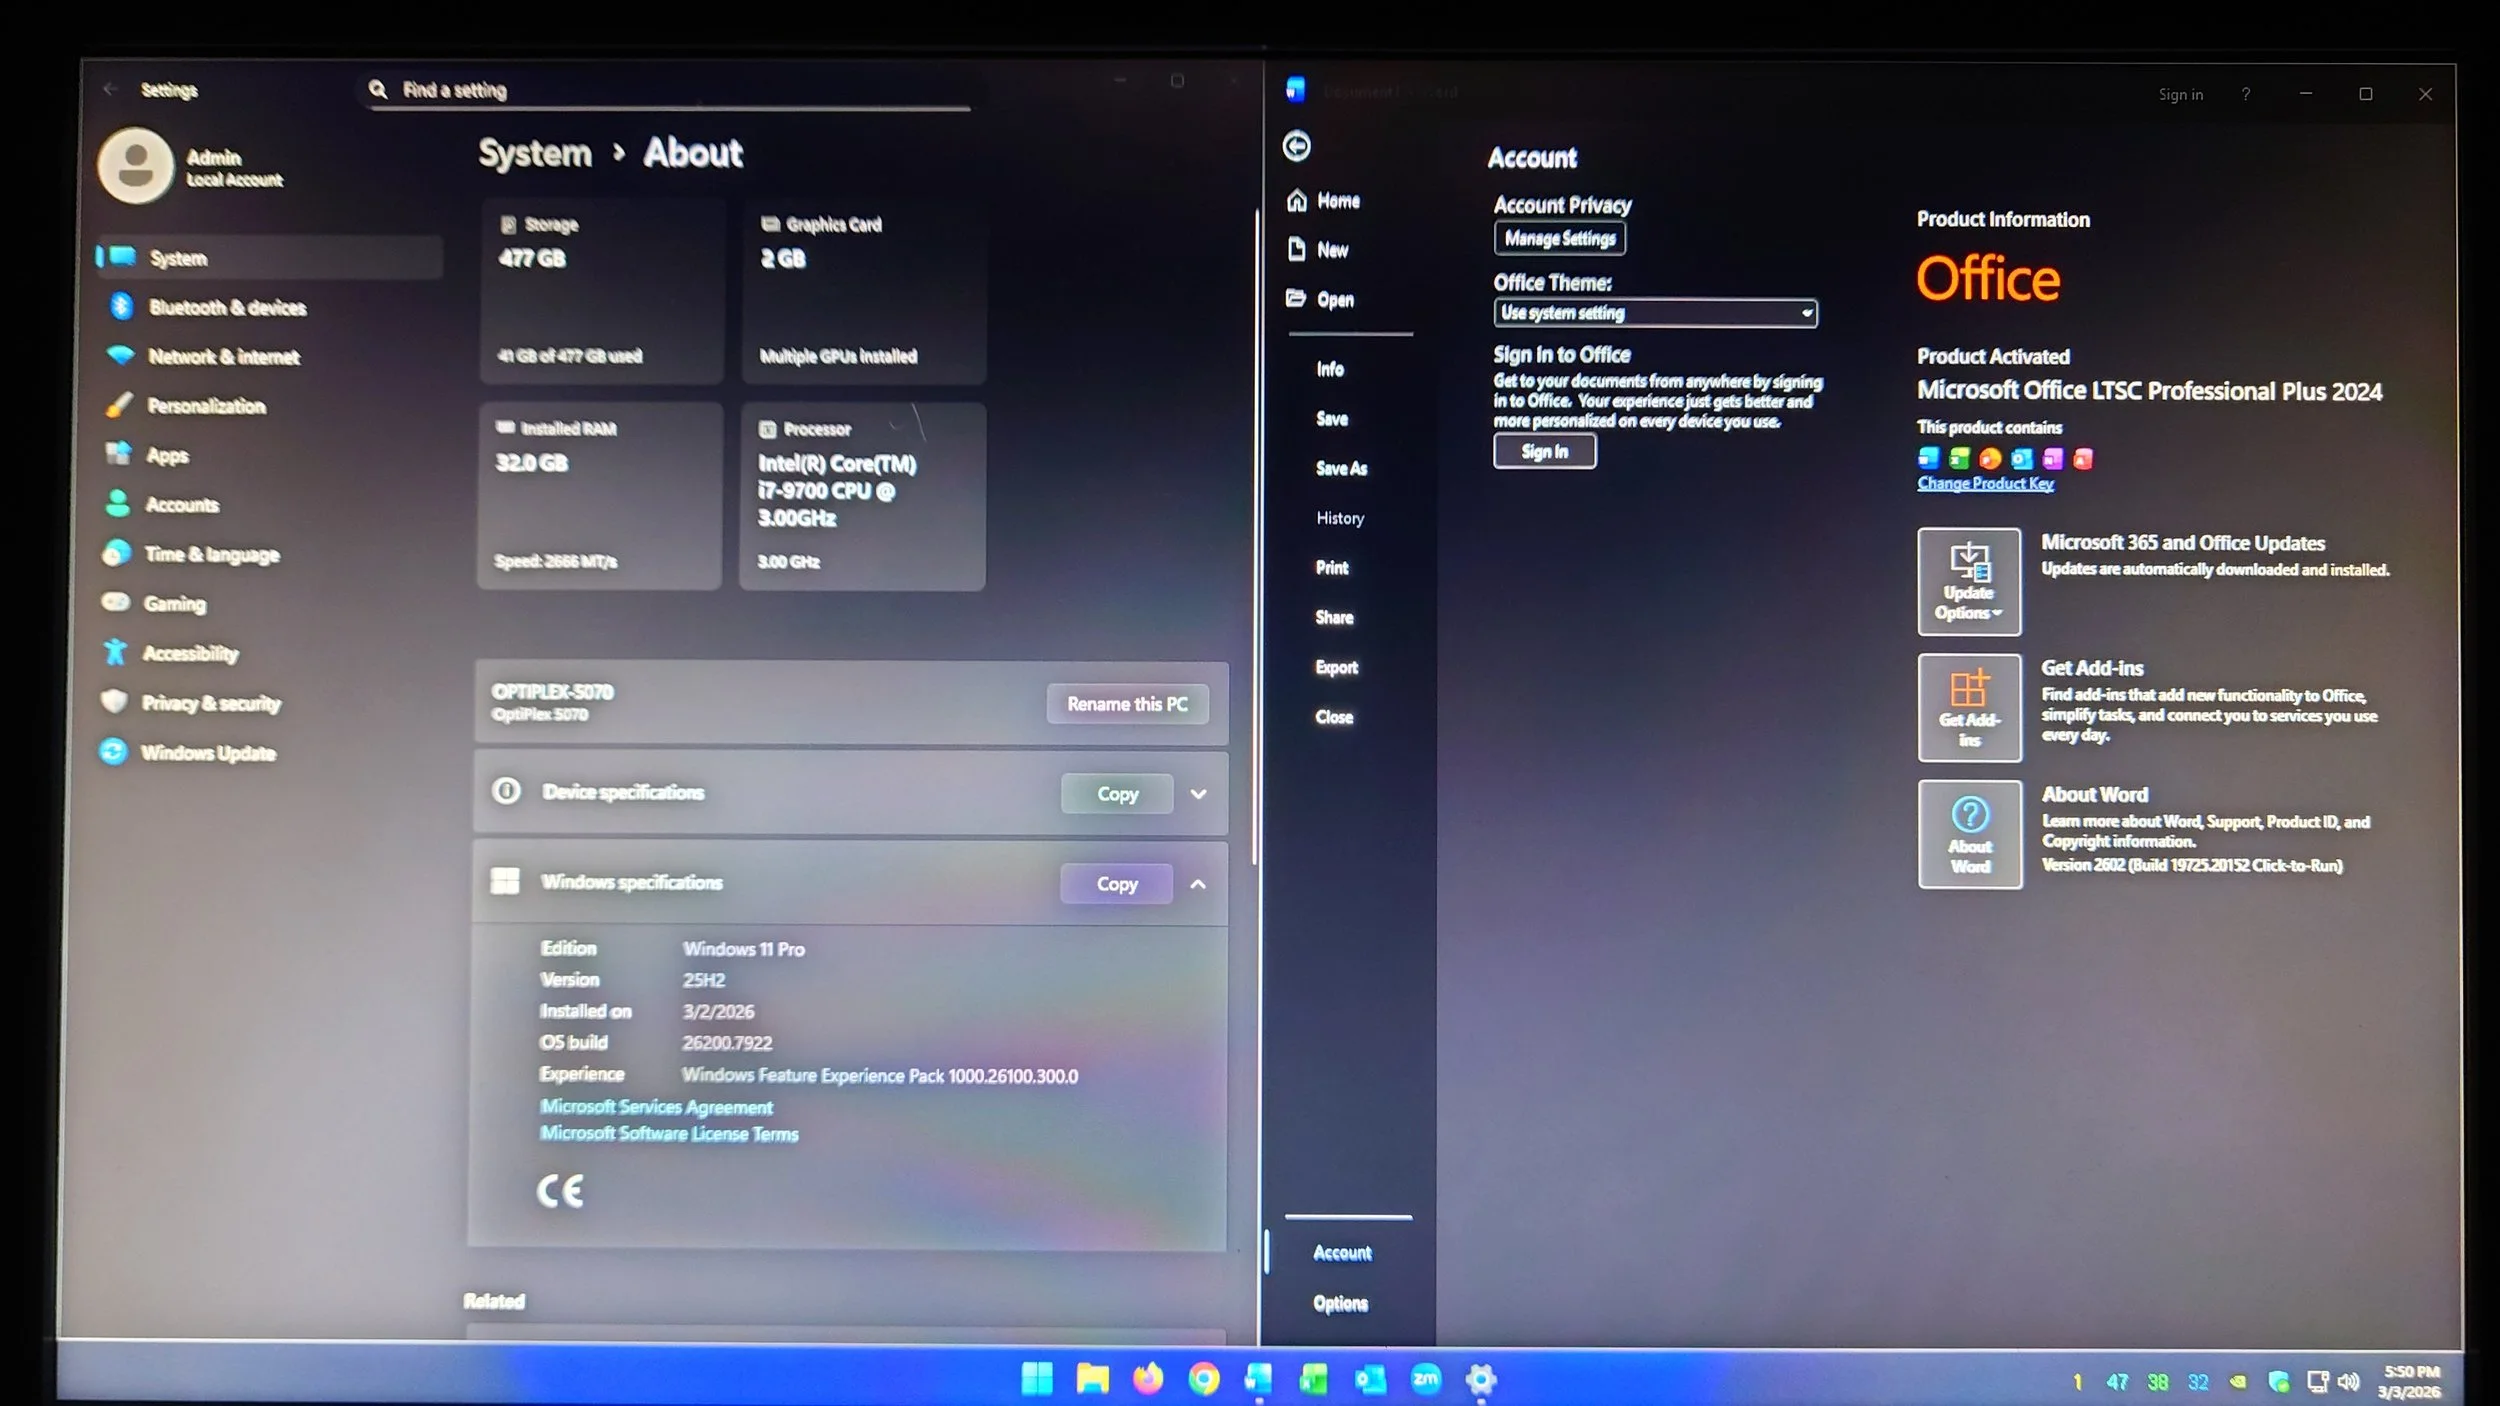Open Options in Word backstage
Viewport: 2500px width, 1406px height.
[x=1340, y=1303]
